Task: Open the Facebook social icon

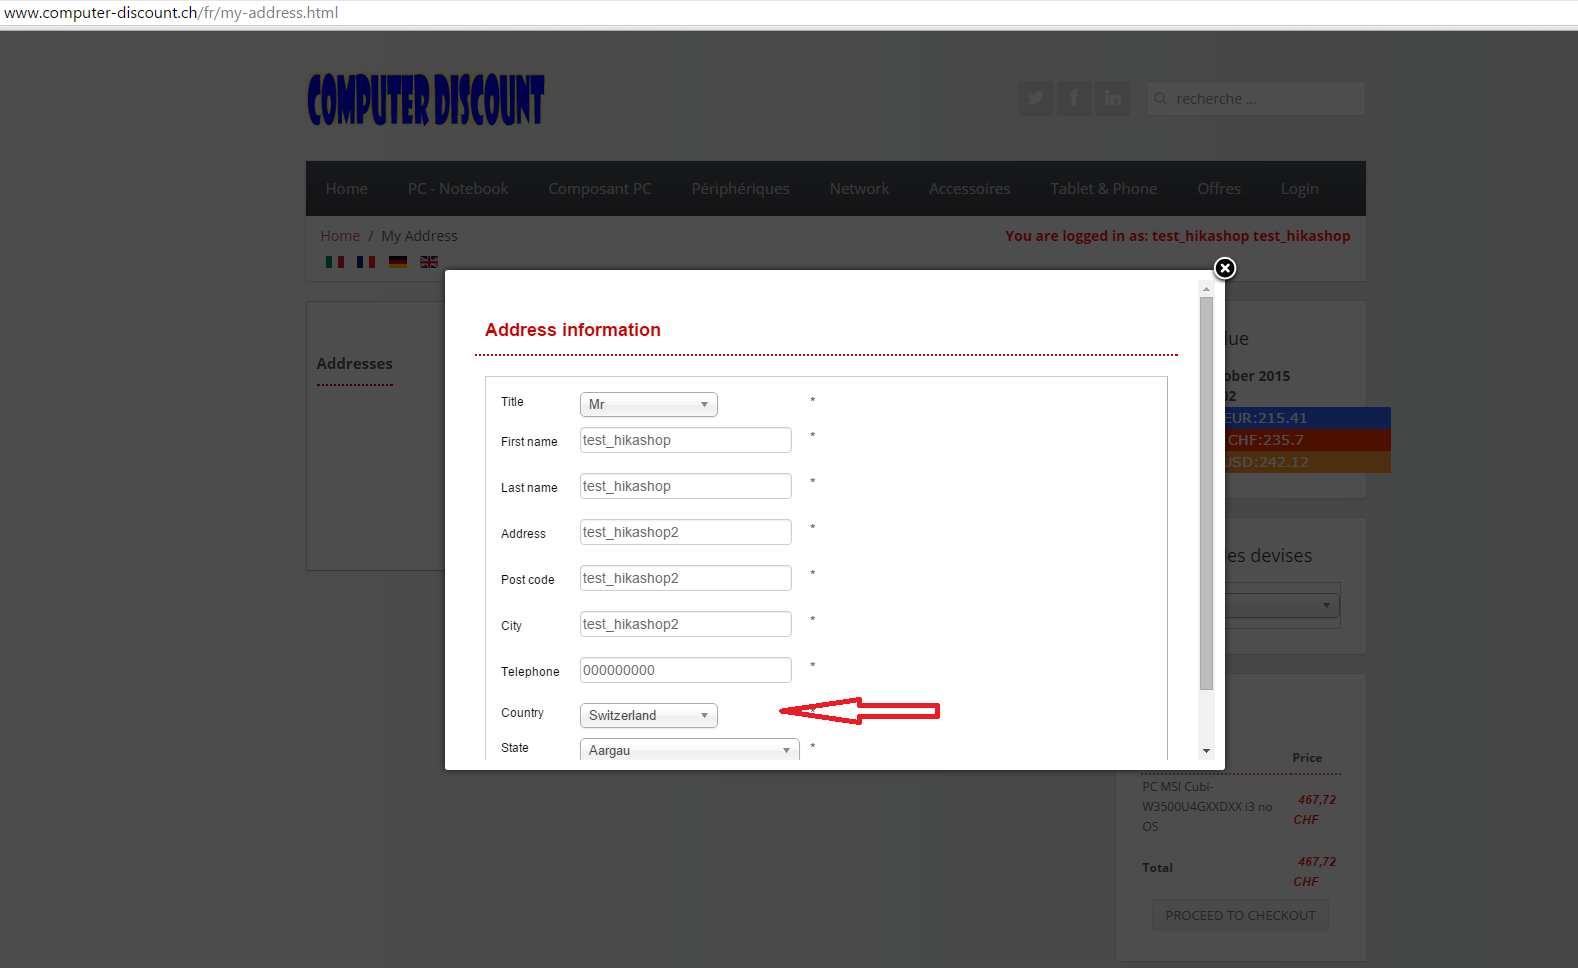Action: pyautogui.click(x=1074, y=98)
